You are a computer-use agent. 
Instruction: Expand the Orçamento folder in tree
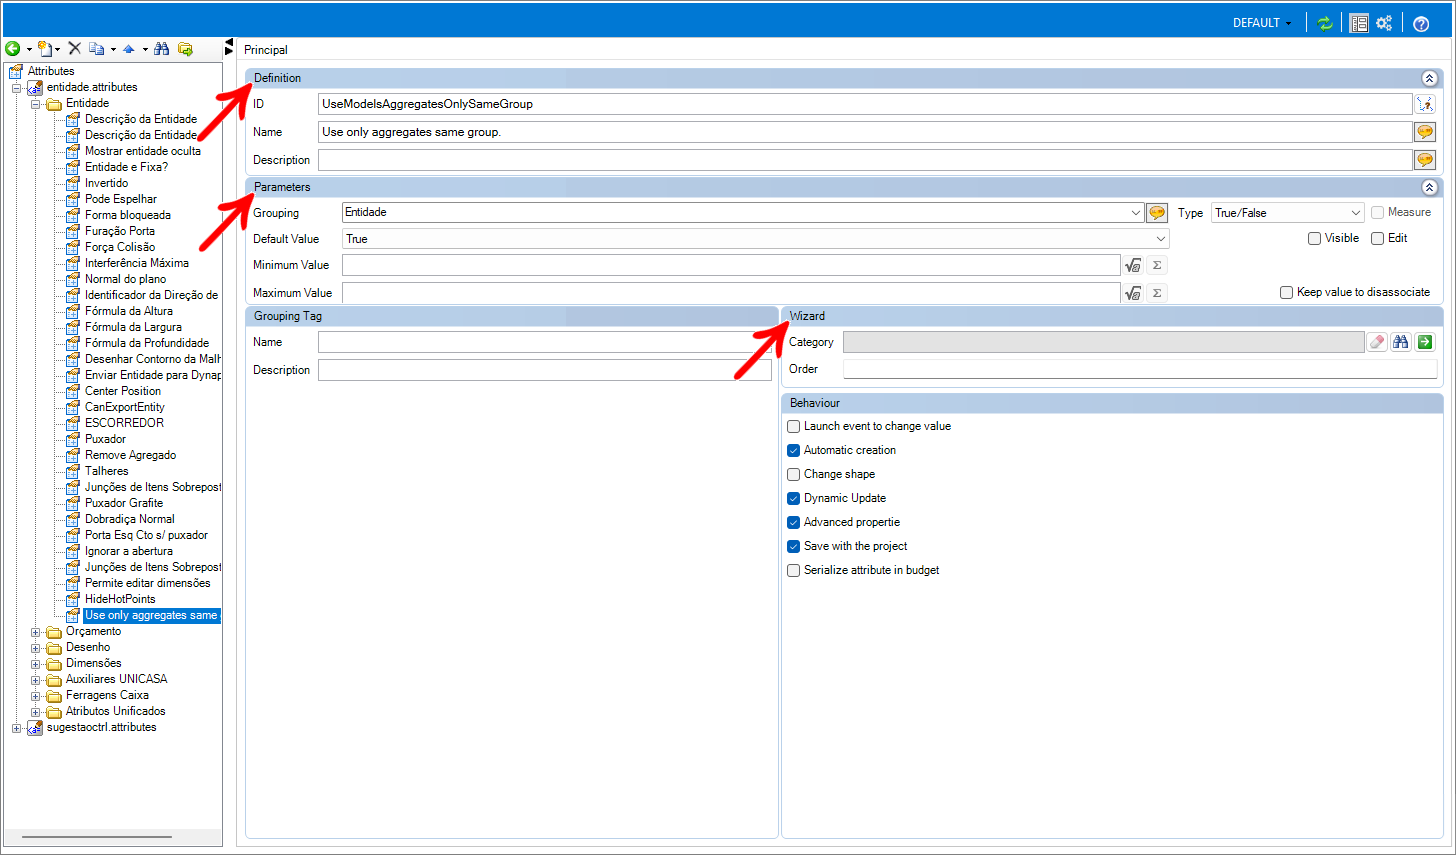tap(36, 632)
